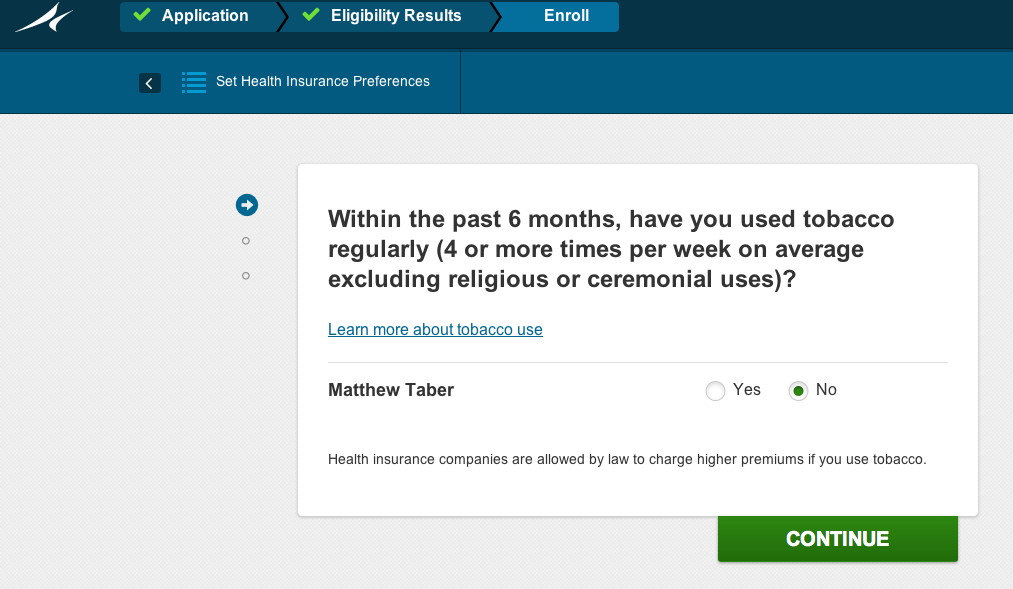1013x589 pixels.
Task: Click the green checkmark beside Application
Action: click(141, 16)
